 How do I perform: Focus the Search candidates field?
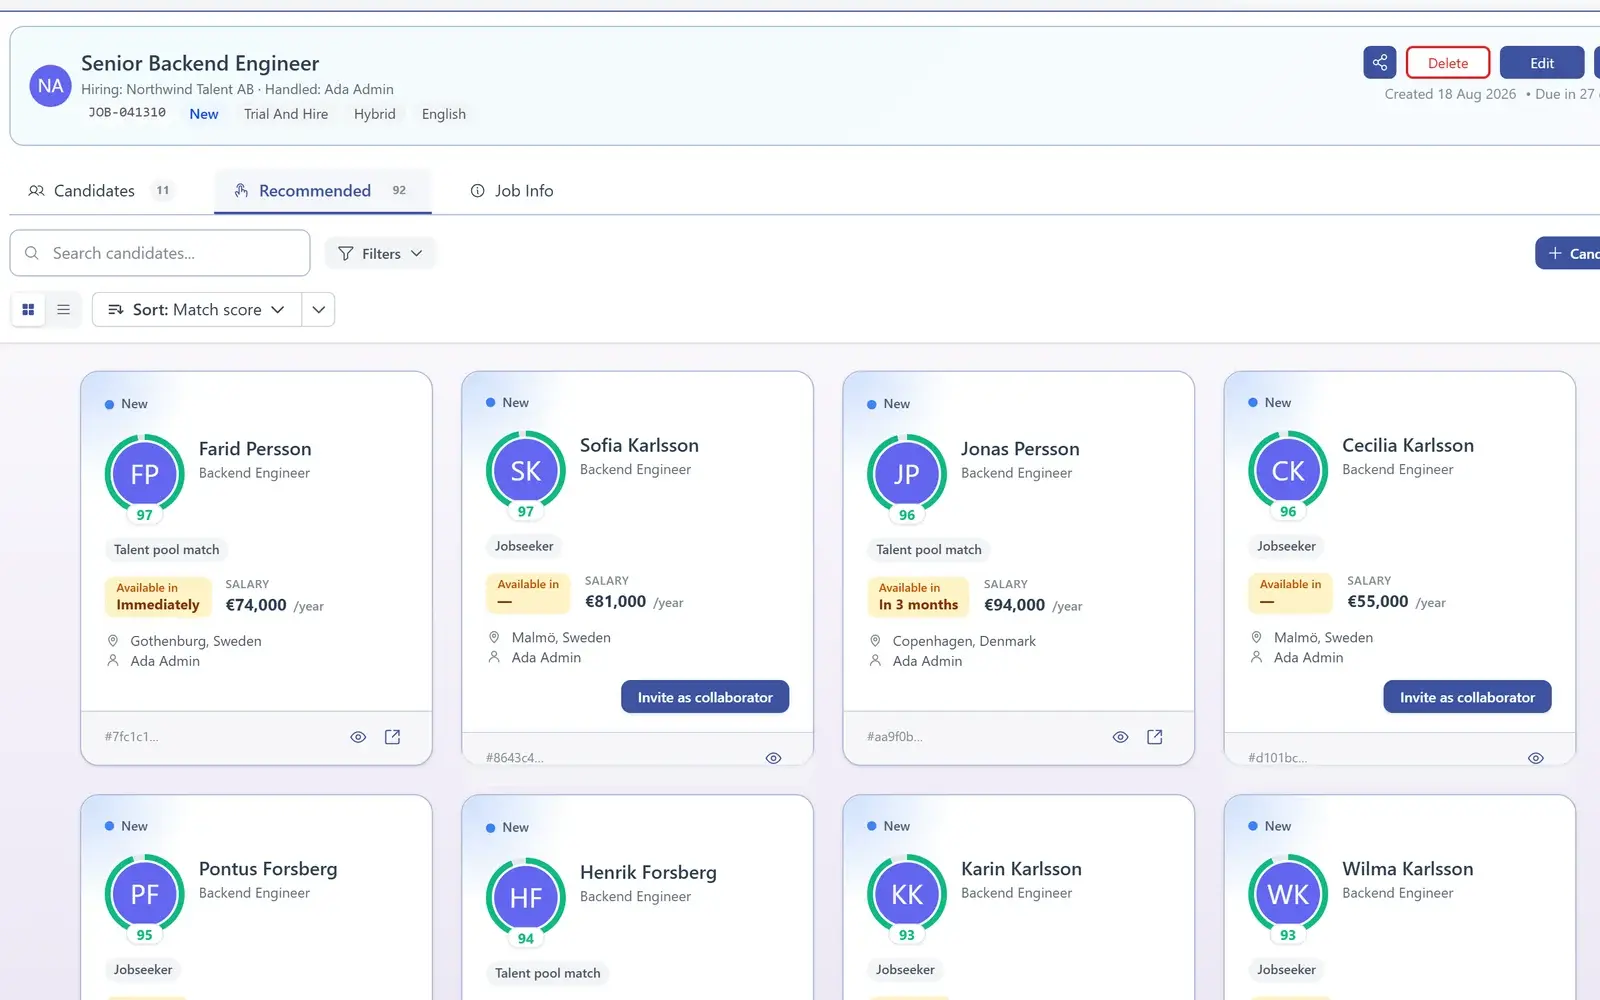coord(160,253)
